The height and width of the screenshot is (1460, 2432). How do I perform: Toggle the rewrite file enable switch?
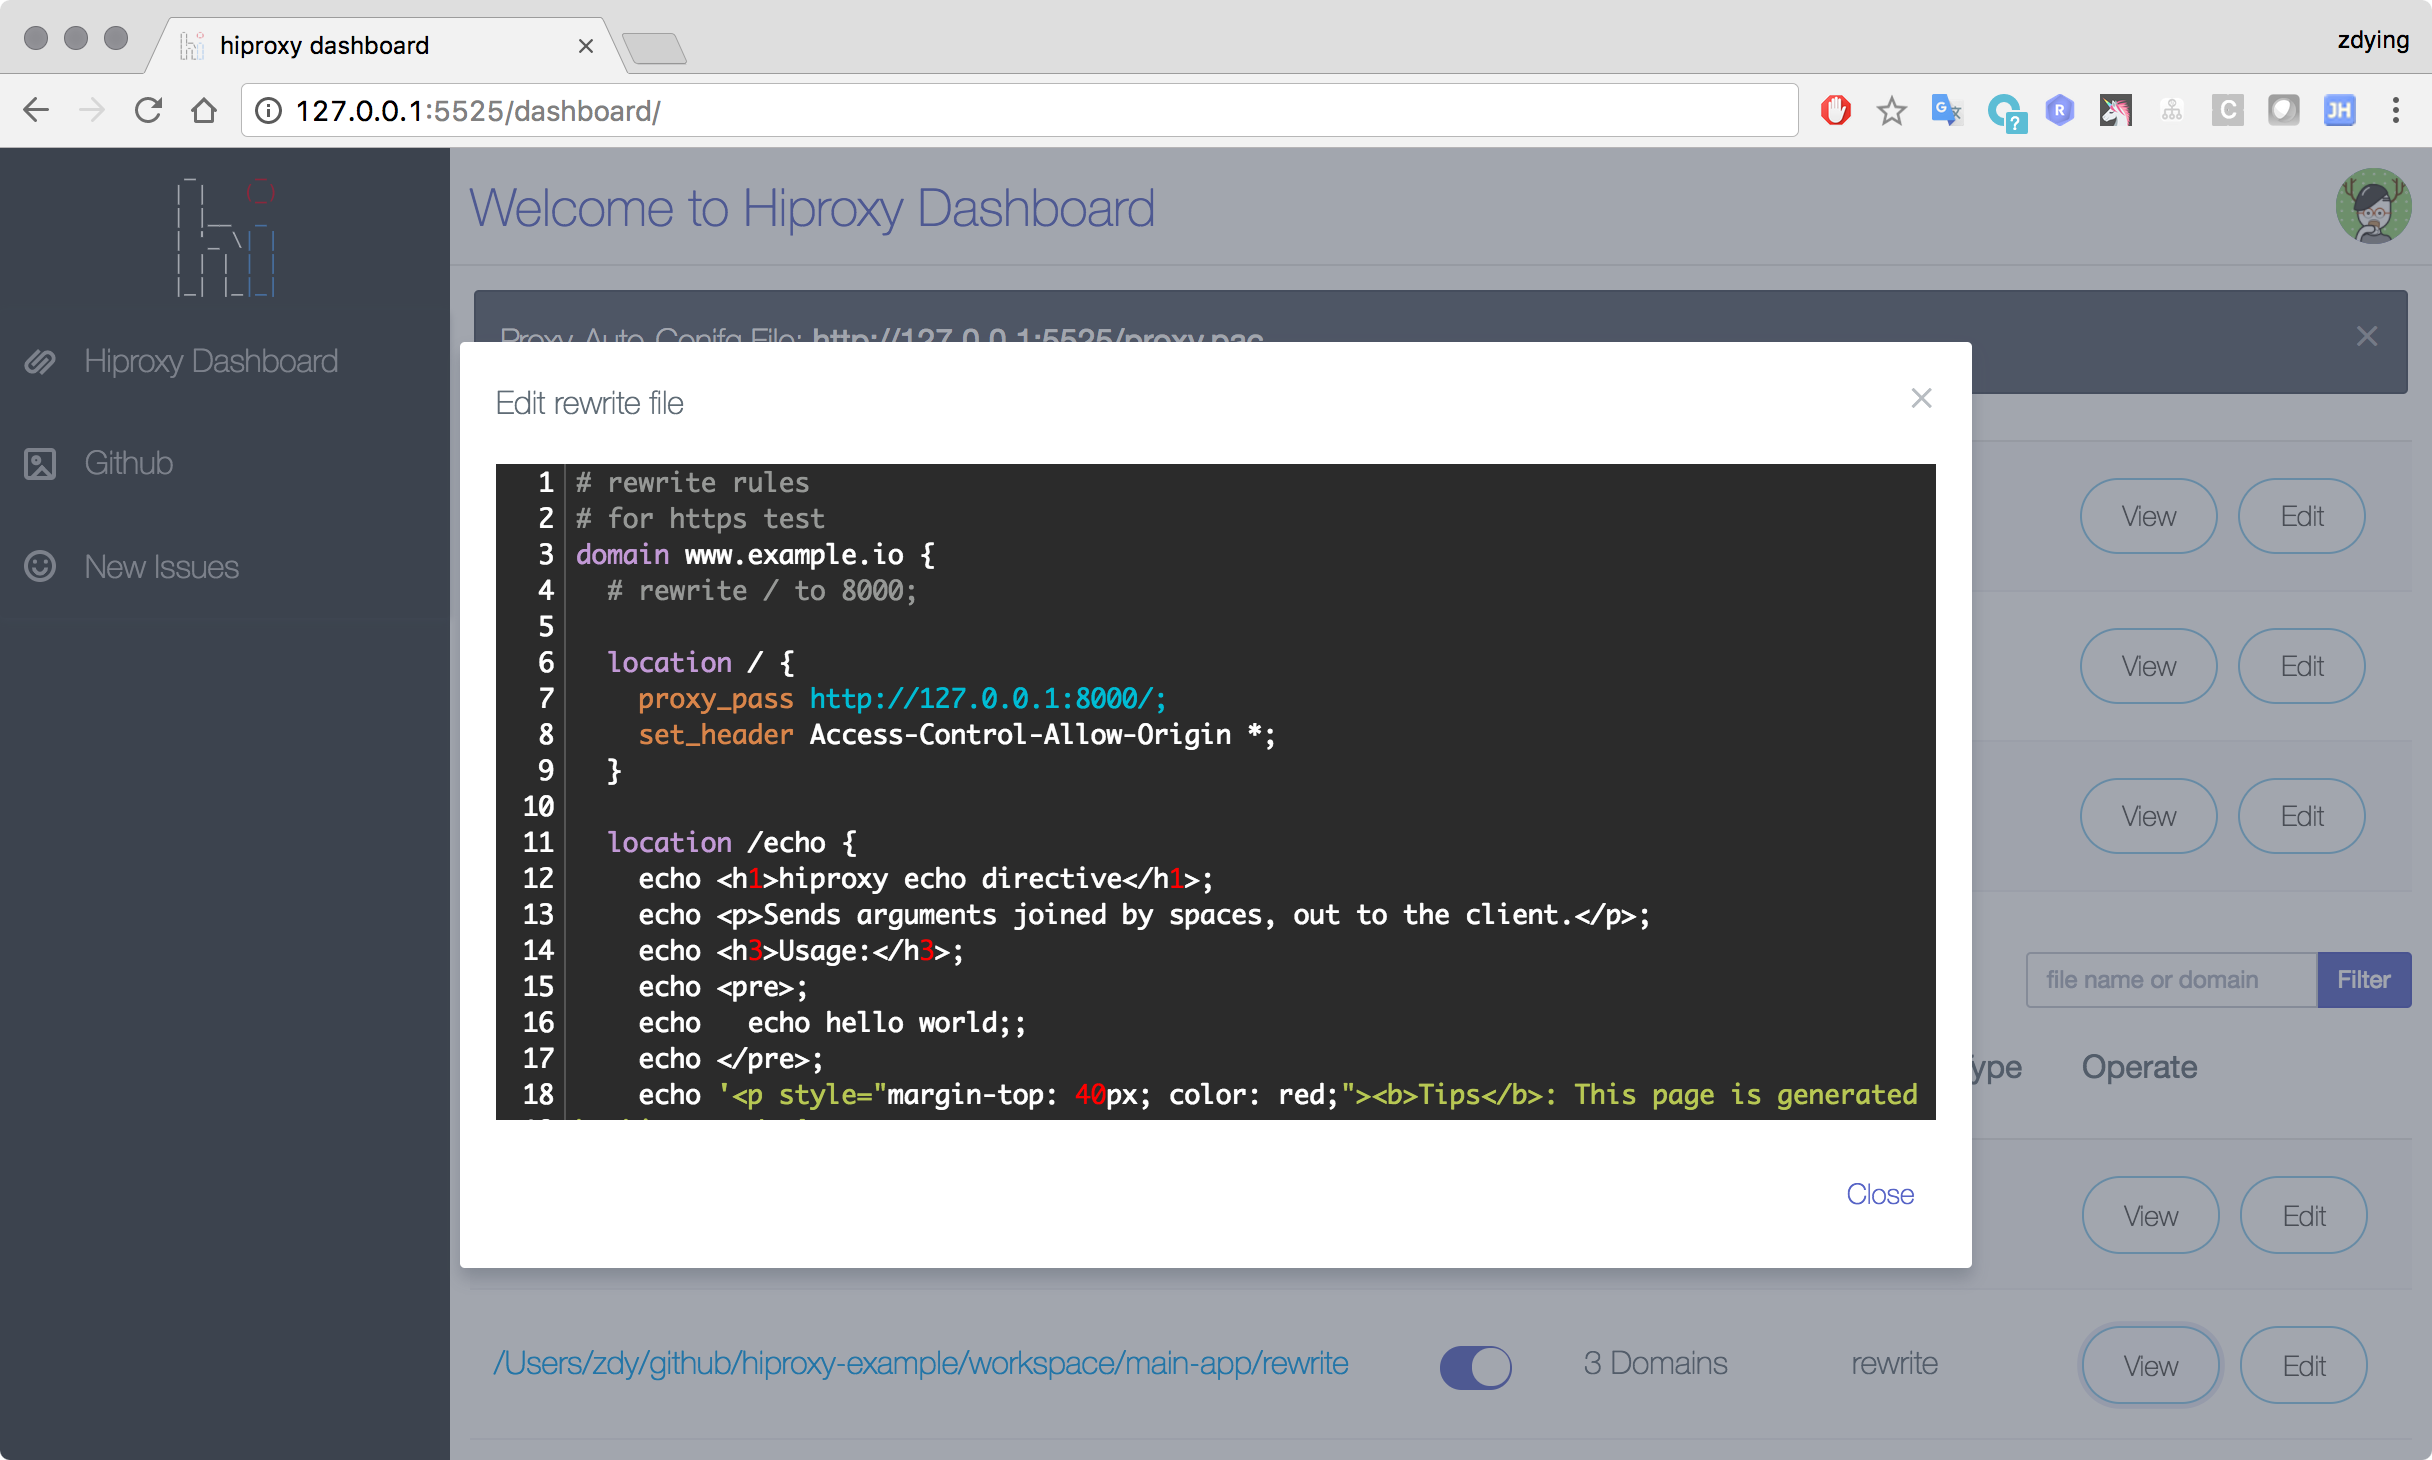(x=1474, y=1366)
